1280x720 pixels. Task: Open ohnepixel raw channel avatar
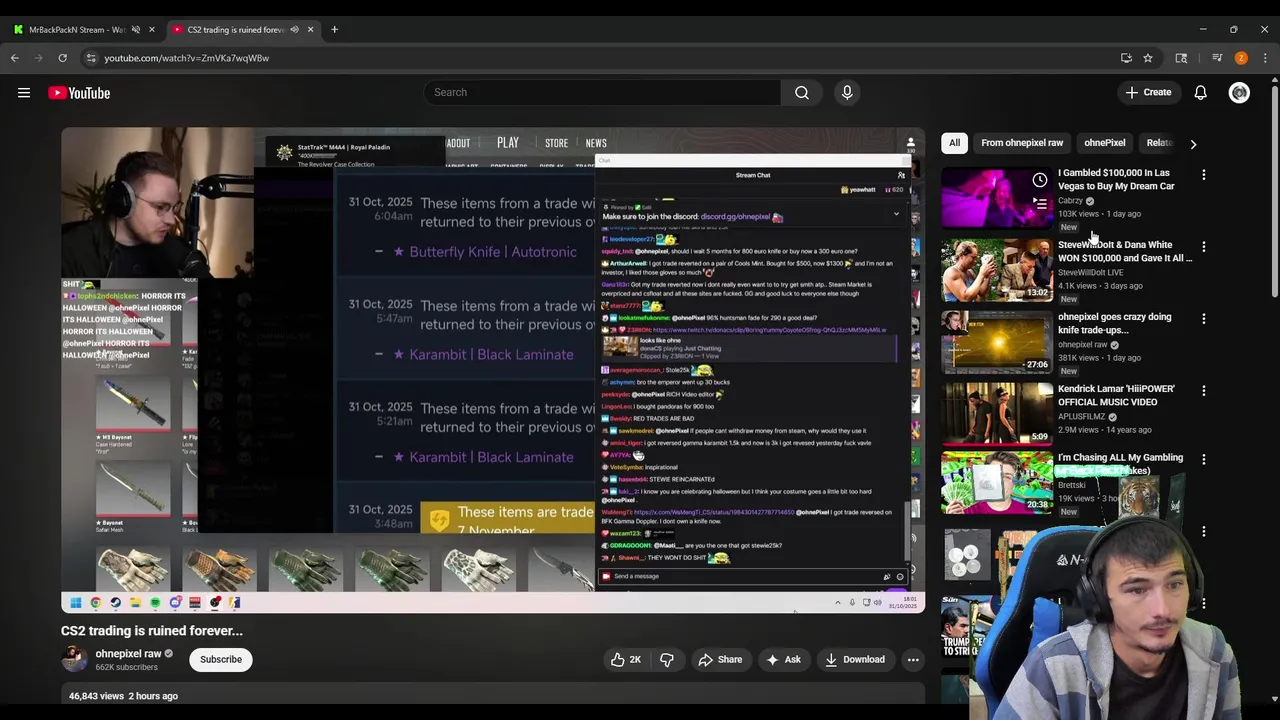tap(74, 659)
